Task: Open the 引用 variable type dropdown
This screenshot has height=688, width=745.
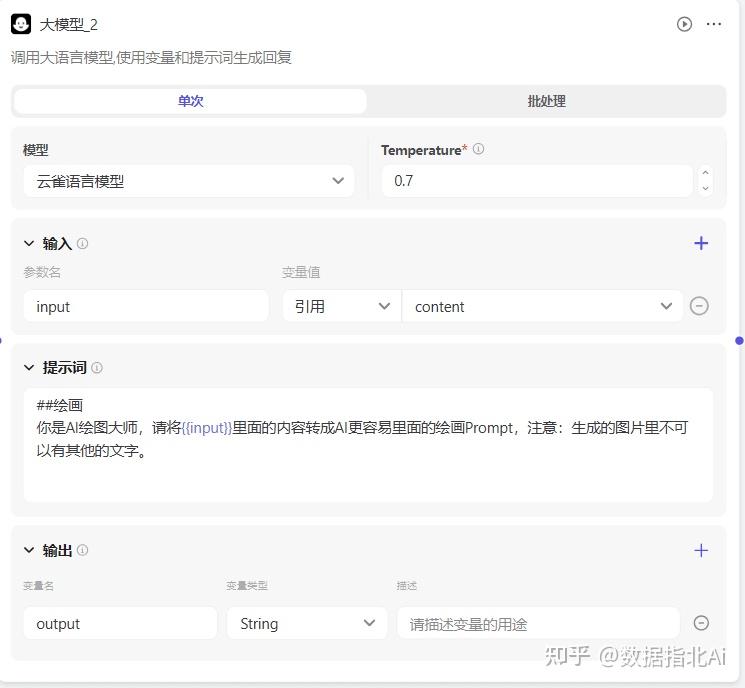Action: point(342,306)
